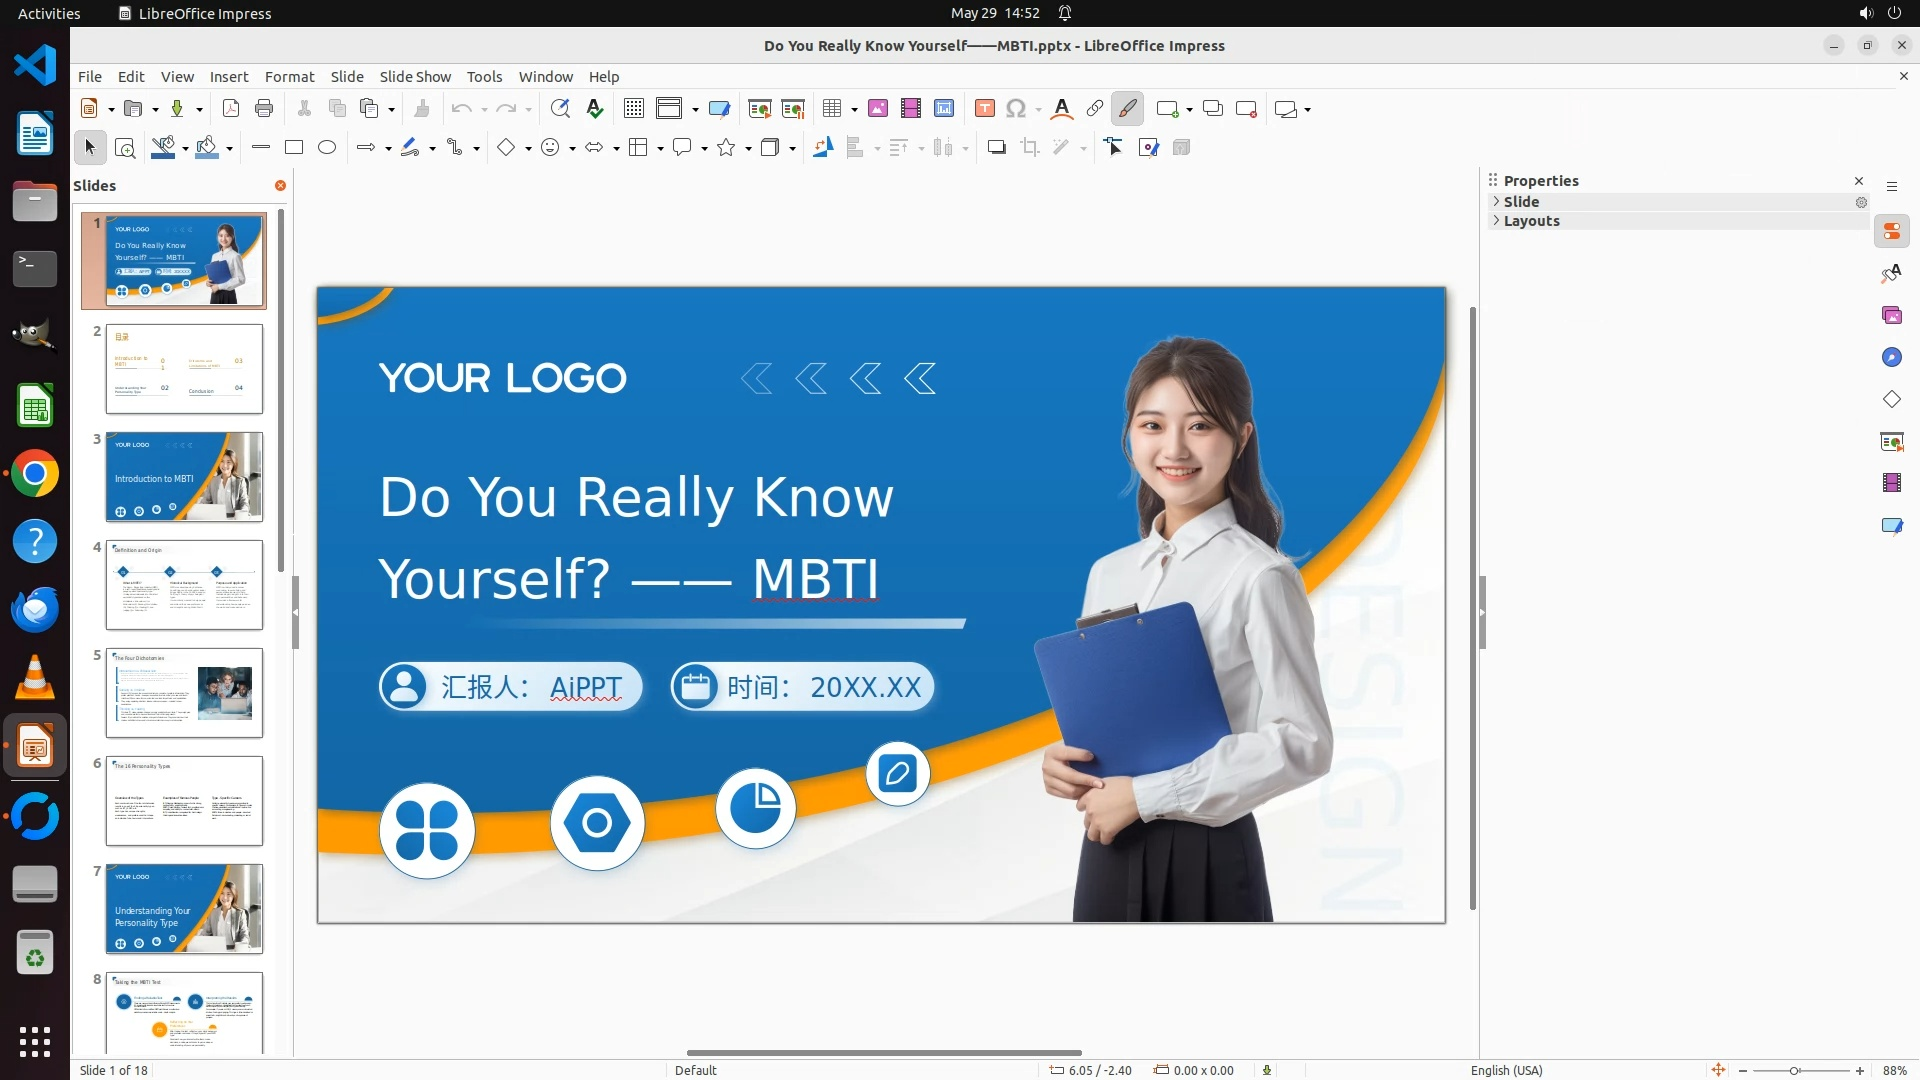Open the Slide Show menu
Viewport: 1920px width, 1080px height.
click(415, 77)
